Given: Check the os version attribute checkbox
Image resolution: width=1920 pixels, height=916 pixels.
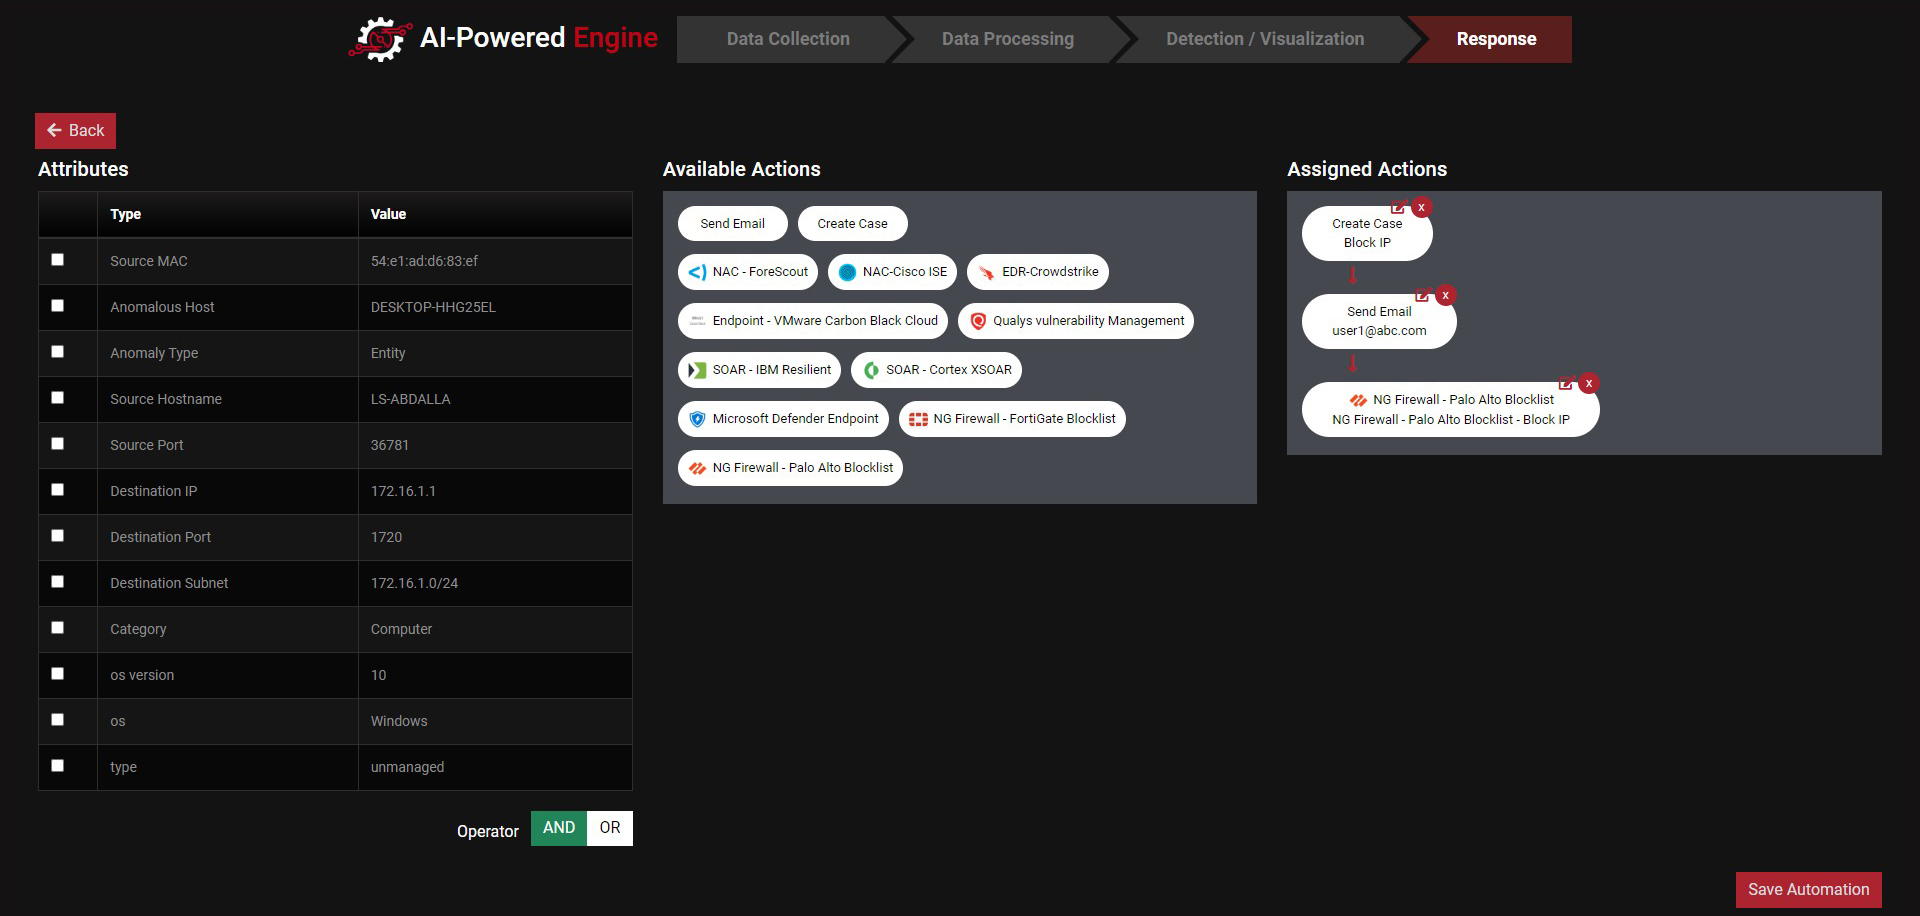Looking at the screenshot, I should tap(57, 674).
